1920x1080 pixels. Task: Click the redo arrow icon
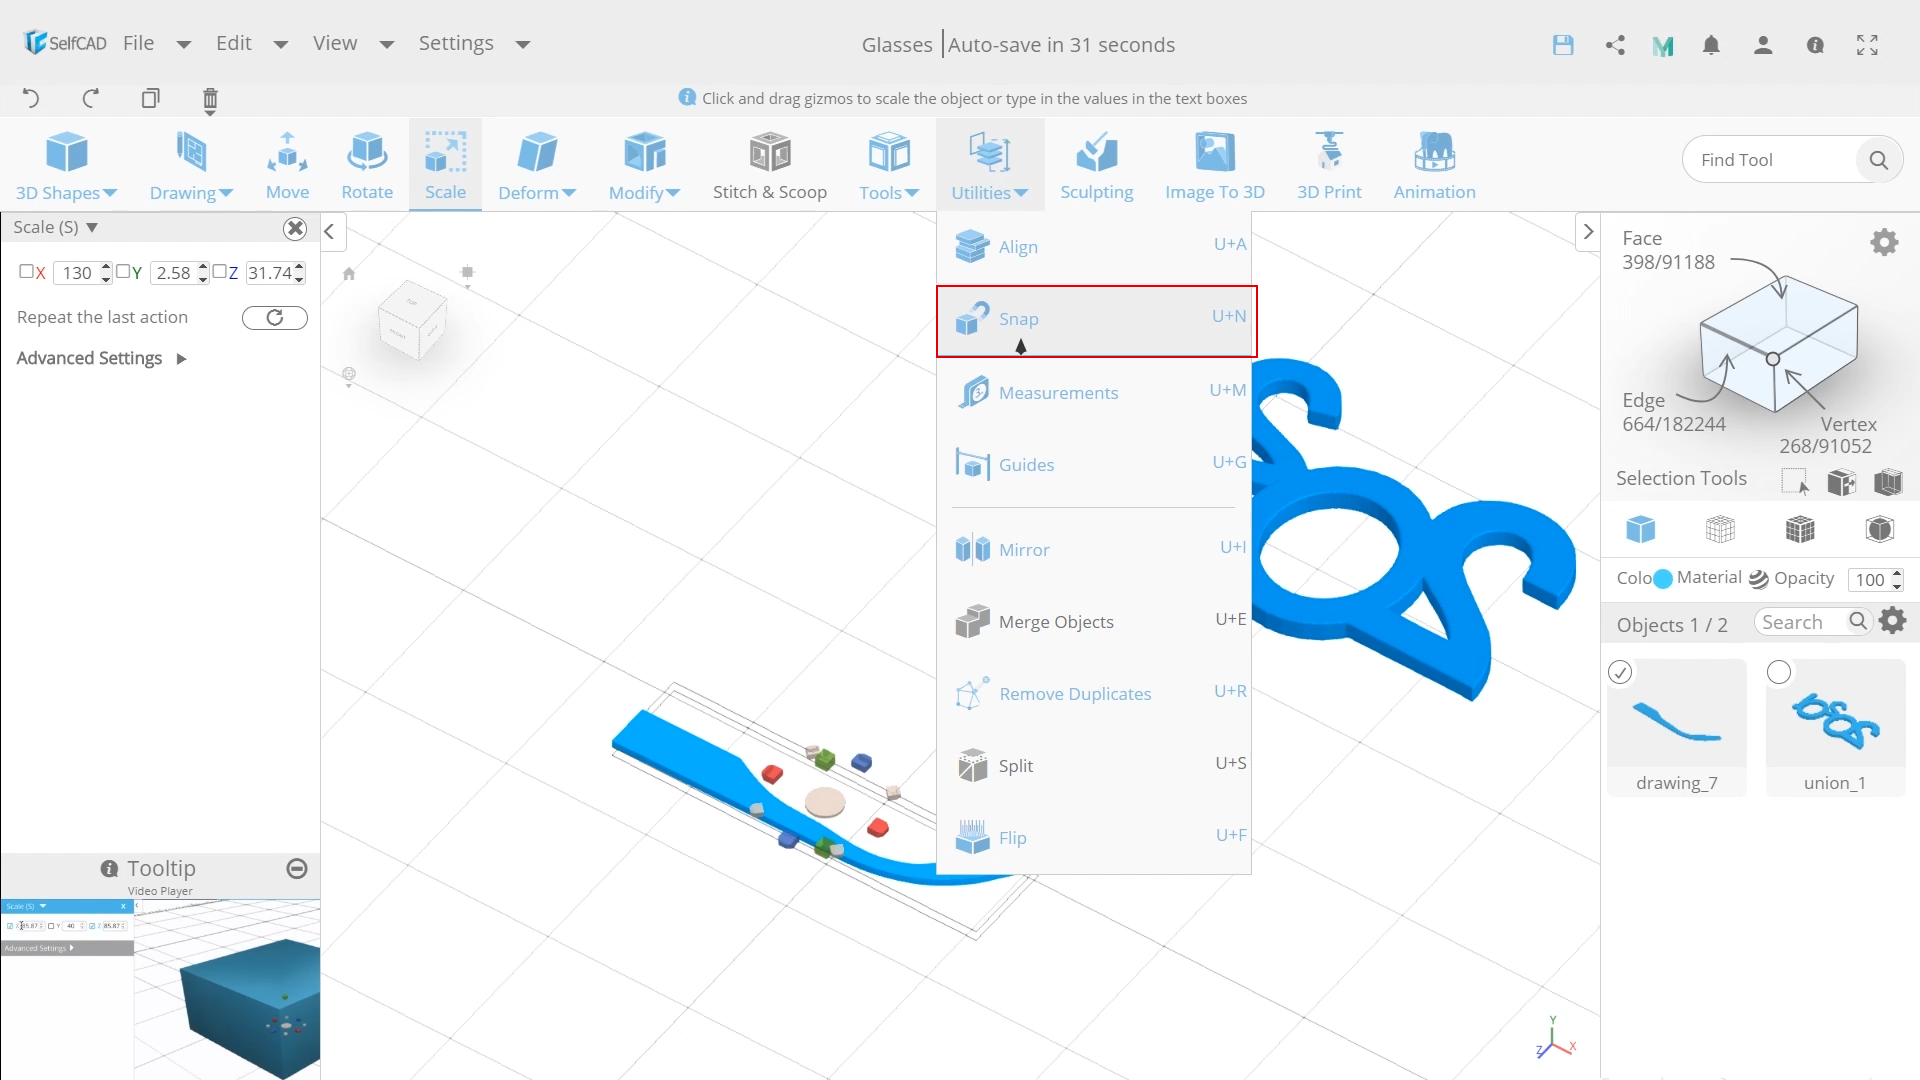[91, 98]
